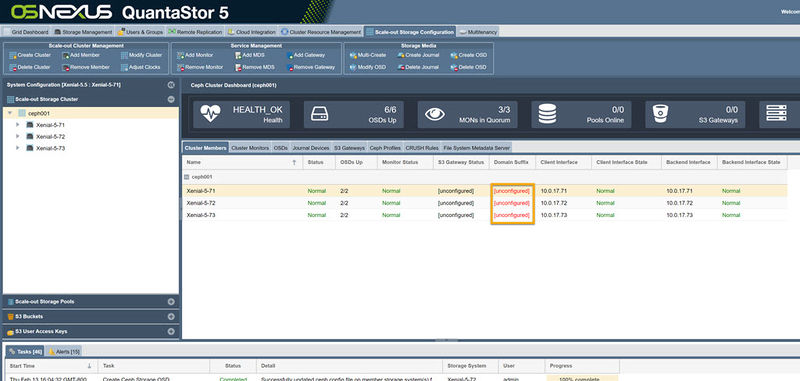Expand the S3 User Access Keys section
The image size is (800, 381).
[x=171, y=331]
